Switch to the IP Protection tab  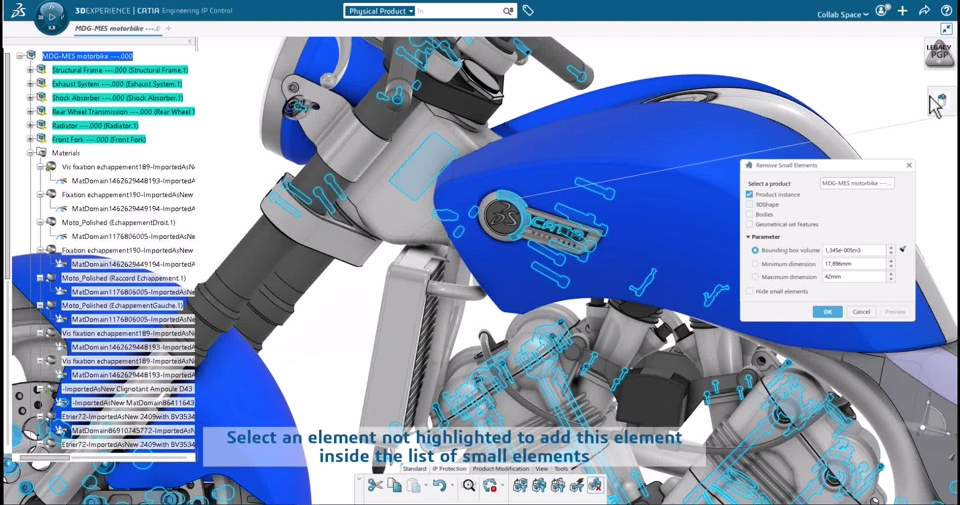tap(449, 469)
